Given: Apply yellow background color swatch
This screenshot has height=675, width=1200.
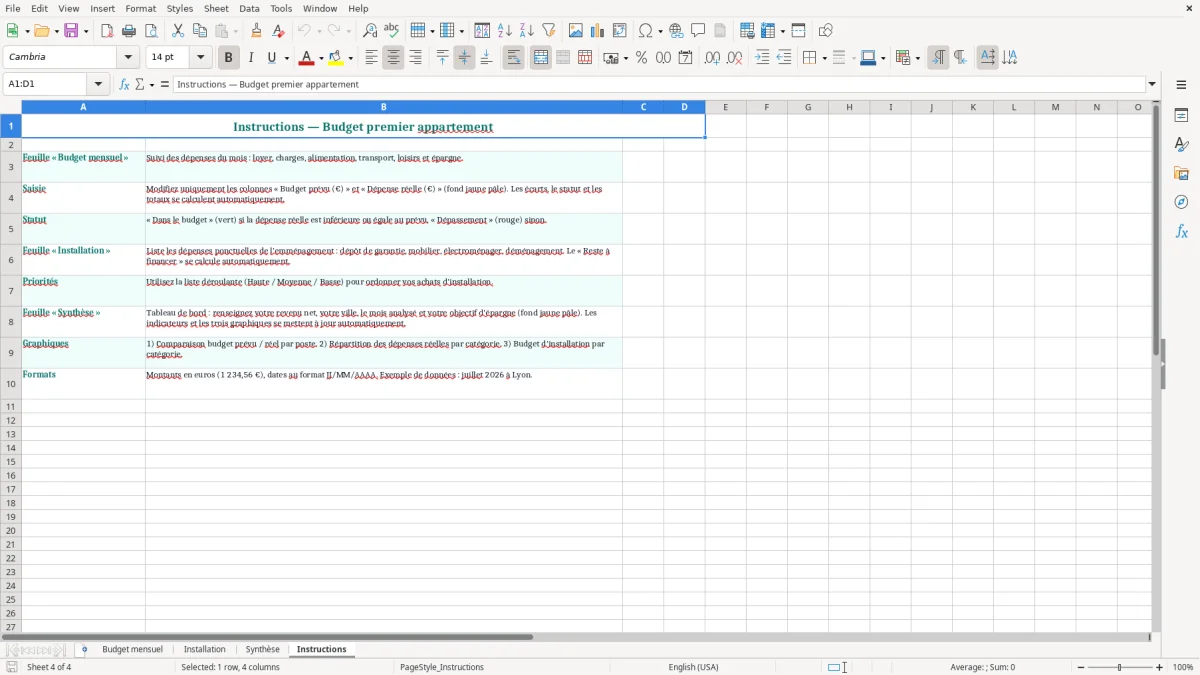Looking at the screenshot, I should [337, 58].
